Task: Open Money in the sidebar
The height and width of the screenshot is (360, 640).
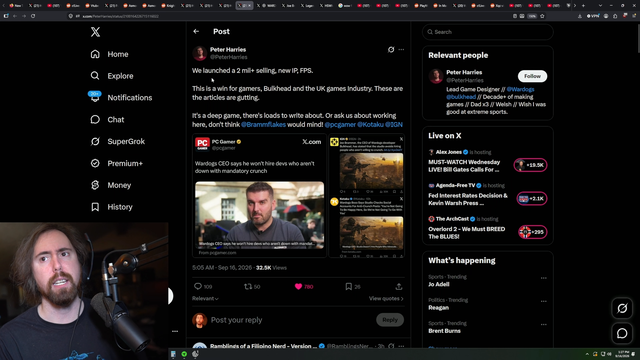Action: pyautogui.click(x=111, y=185)
